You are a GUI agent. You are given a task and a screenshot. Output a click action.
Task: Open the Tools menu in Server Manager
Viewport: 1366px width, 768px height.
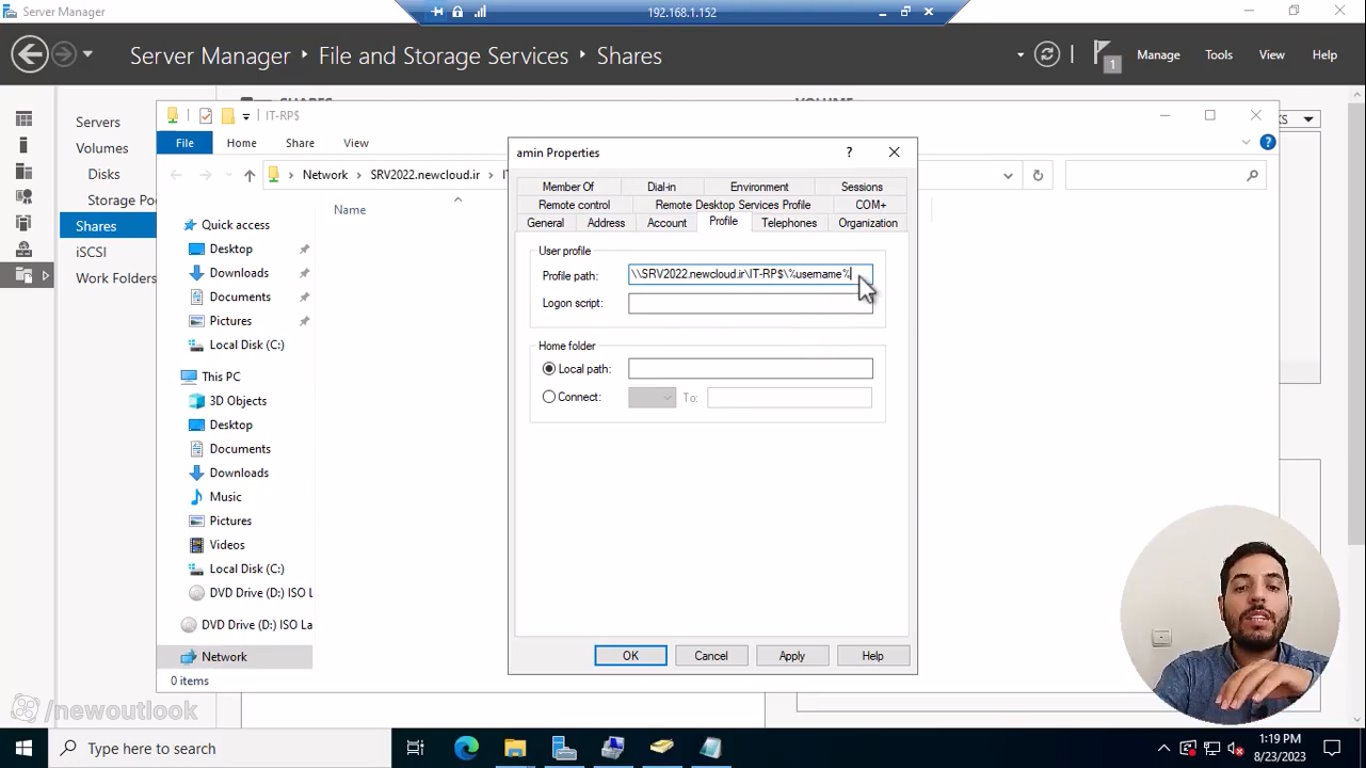pyautogui.click(x=1219, y=55)
